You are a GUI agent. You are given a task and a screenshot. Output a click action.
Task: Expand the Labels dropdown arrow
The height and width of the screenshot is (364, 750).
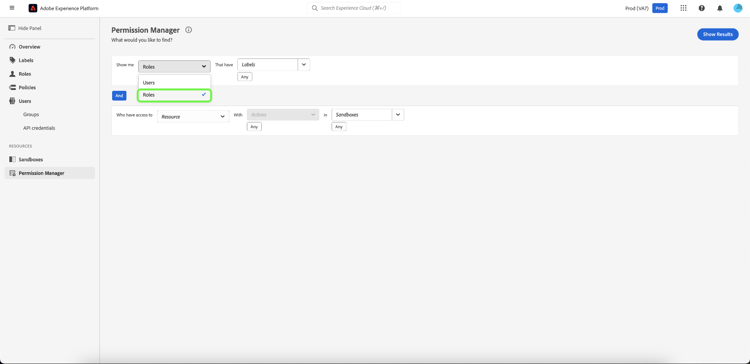click(x=304, y=65)
